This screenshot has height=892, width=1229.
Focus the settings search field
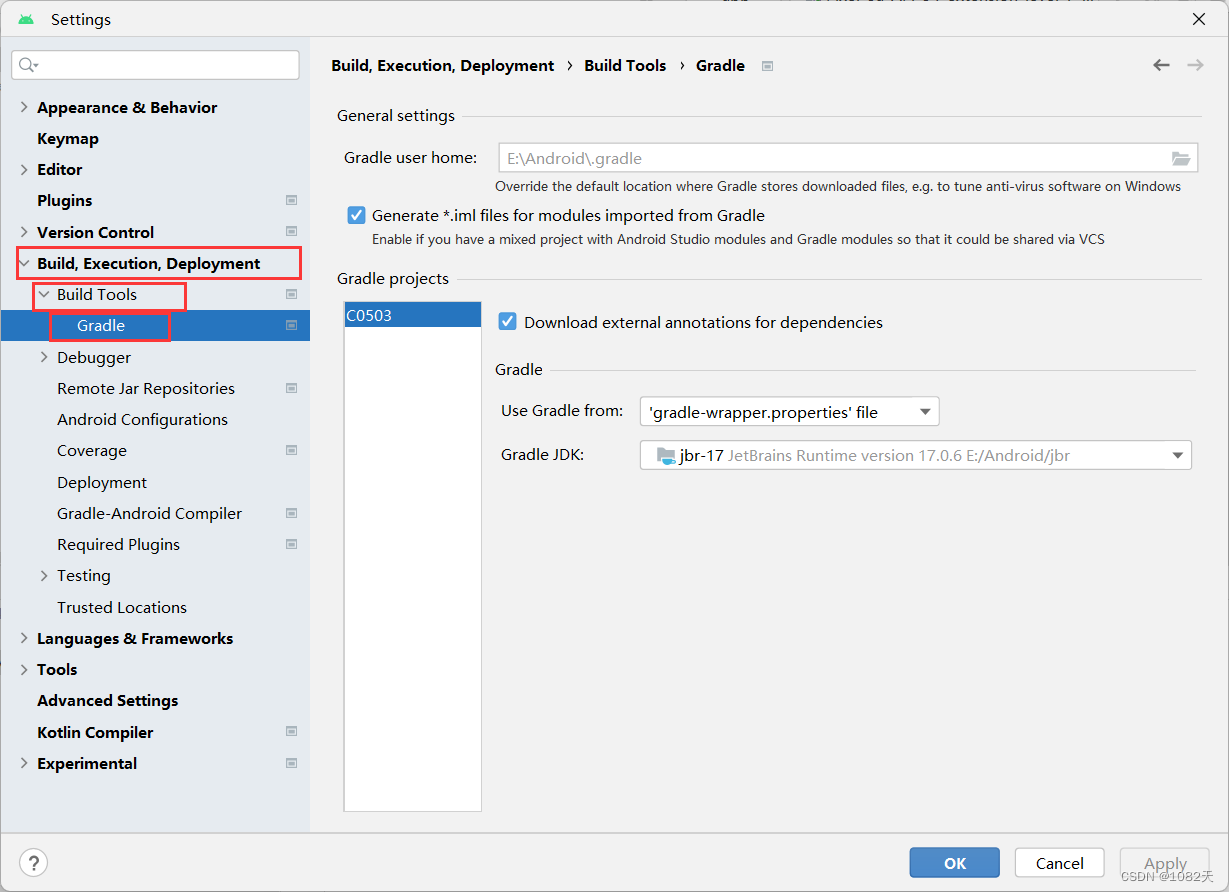point(156,65)
